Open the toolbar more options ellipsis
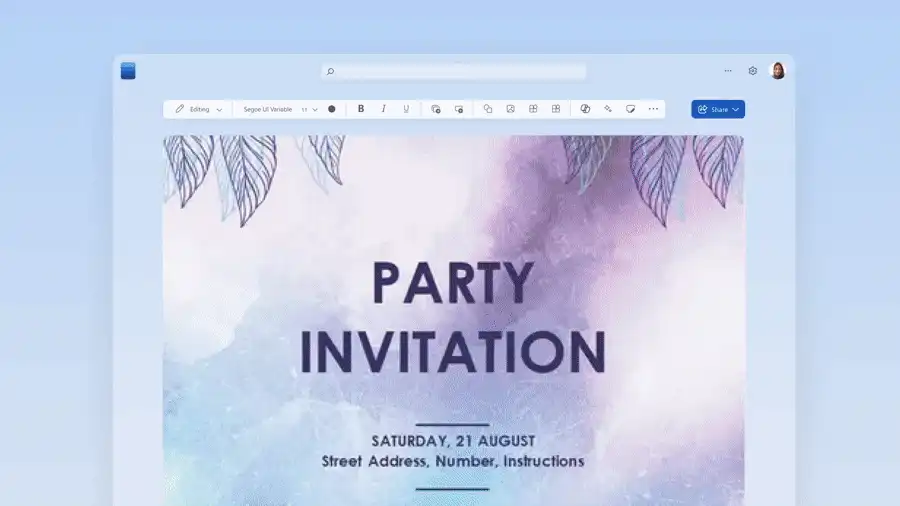 click(653, 108)
